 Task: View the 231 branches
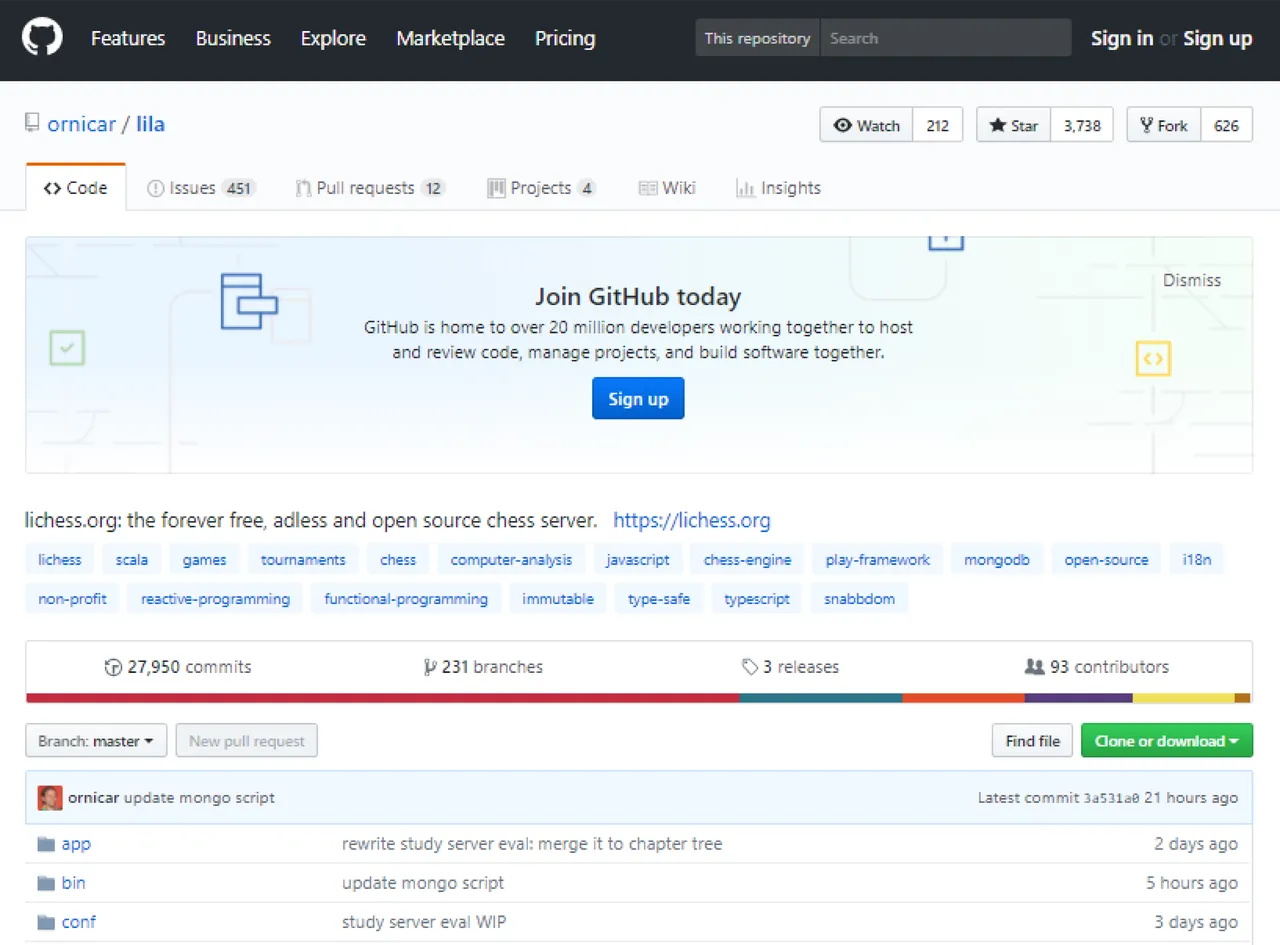pyautogui.click(x=483, y=667)
